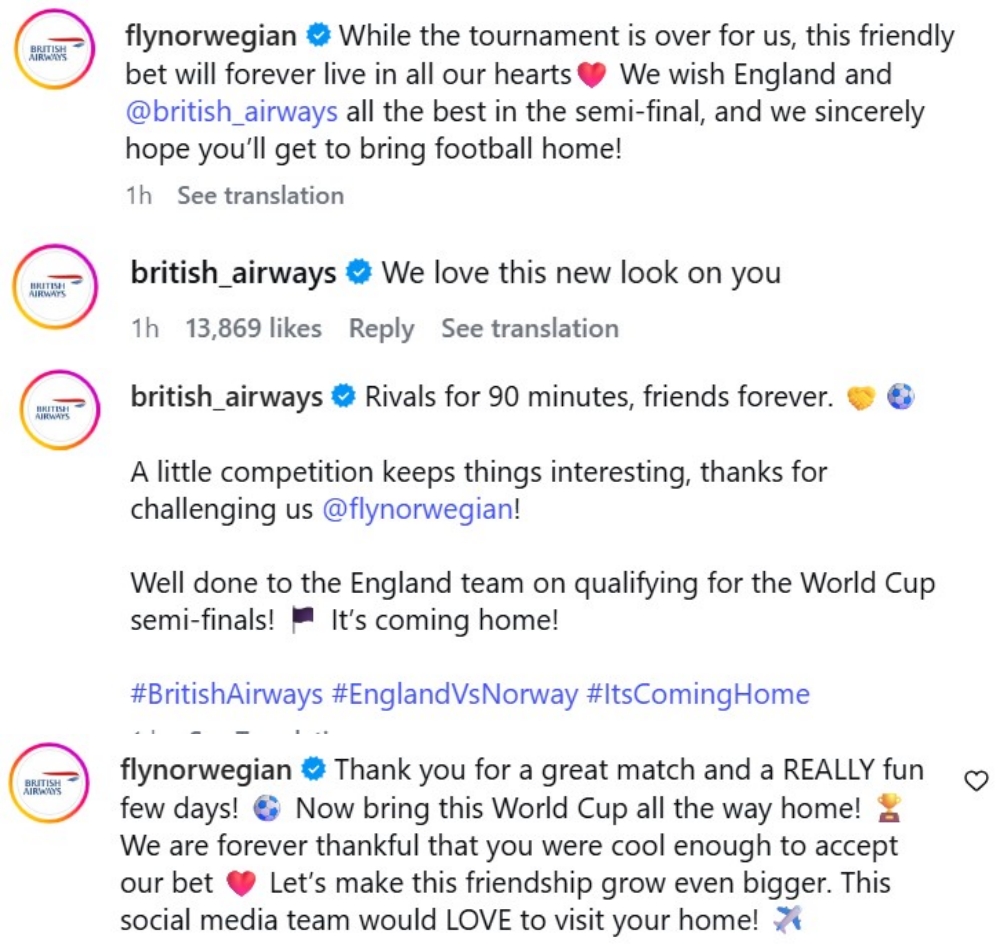See translation of first flynorwegian comment

pos(260,195)
